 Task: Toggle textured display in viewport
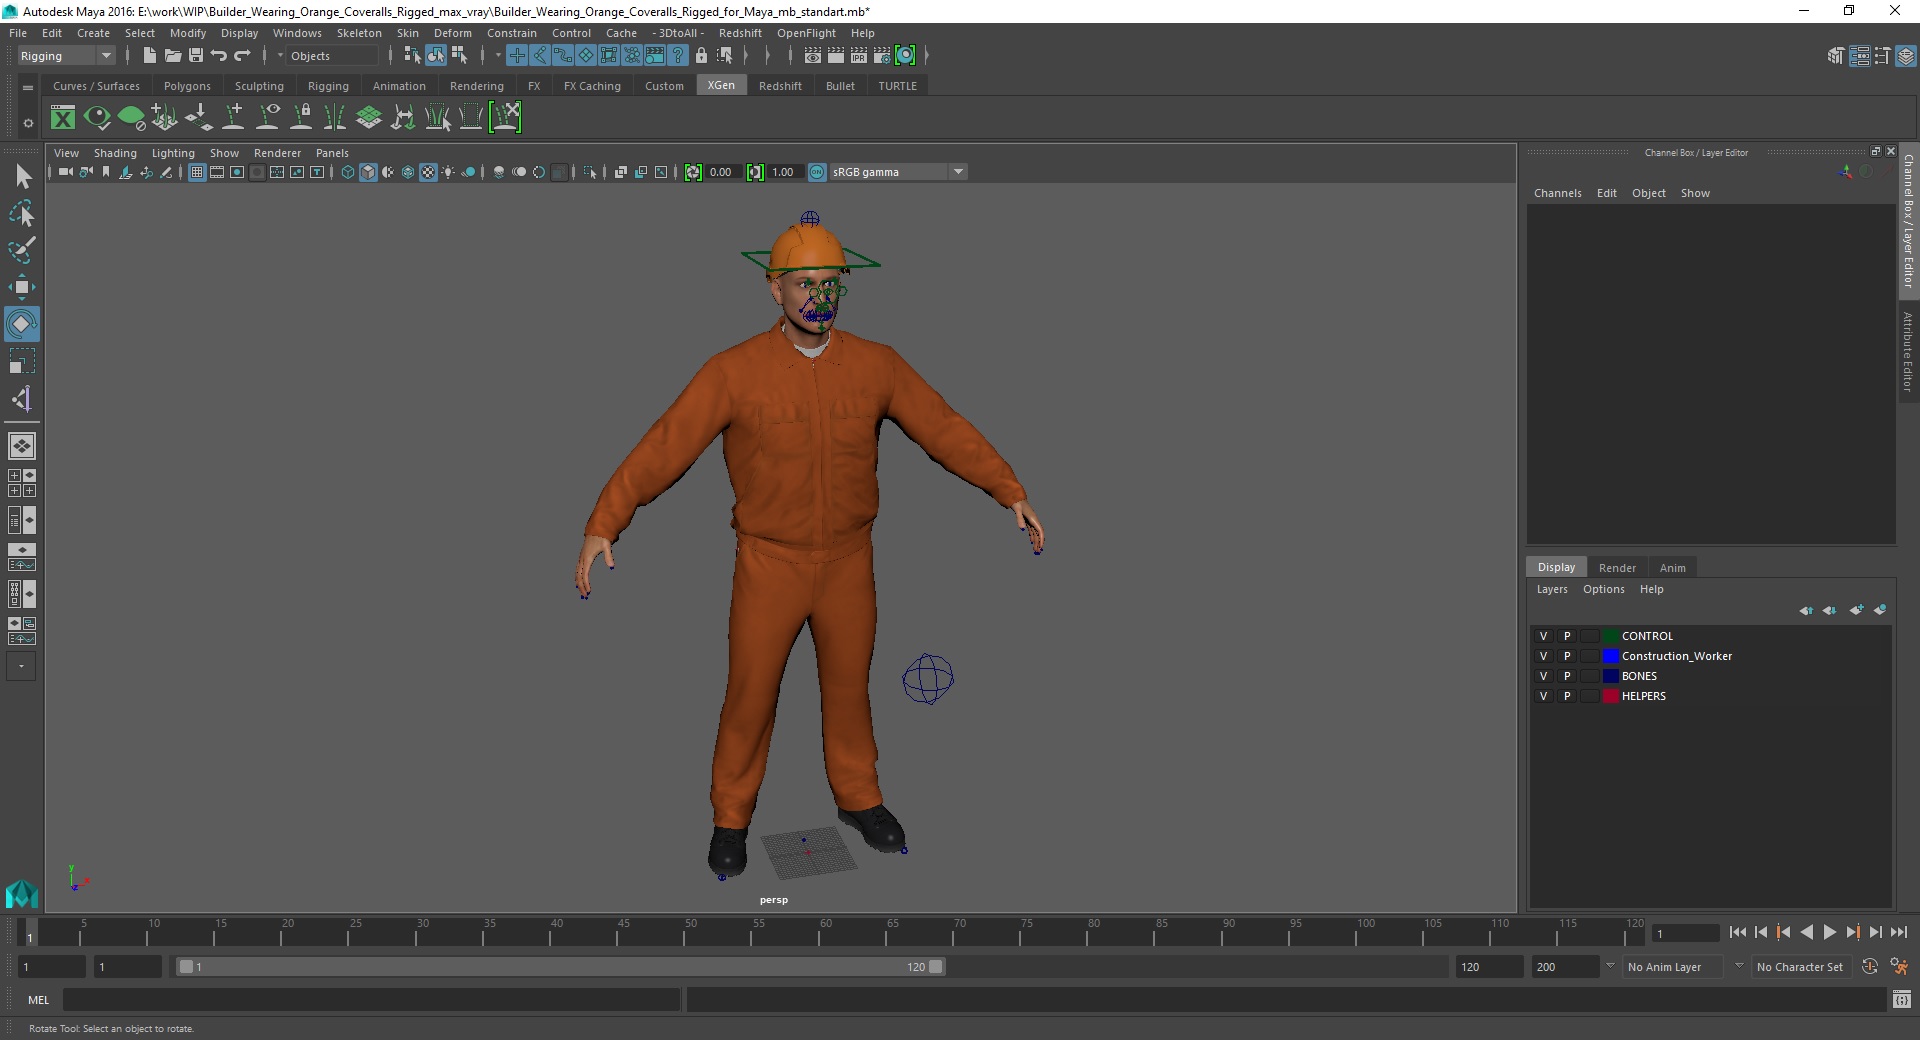coord(428,172)
